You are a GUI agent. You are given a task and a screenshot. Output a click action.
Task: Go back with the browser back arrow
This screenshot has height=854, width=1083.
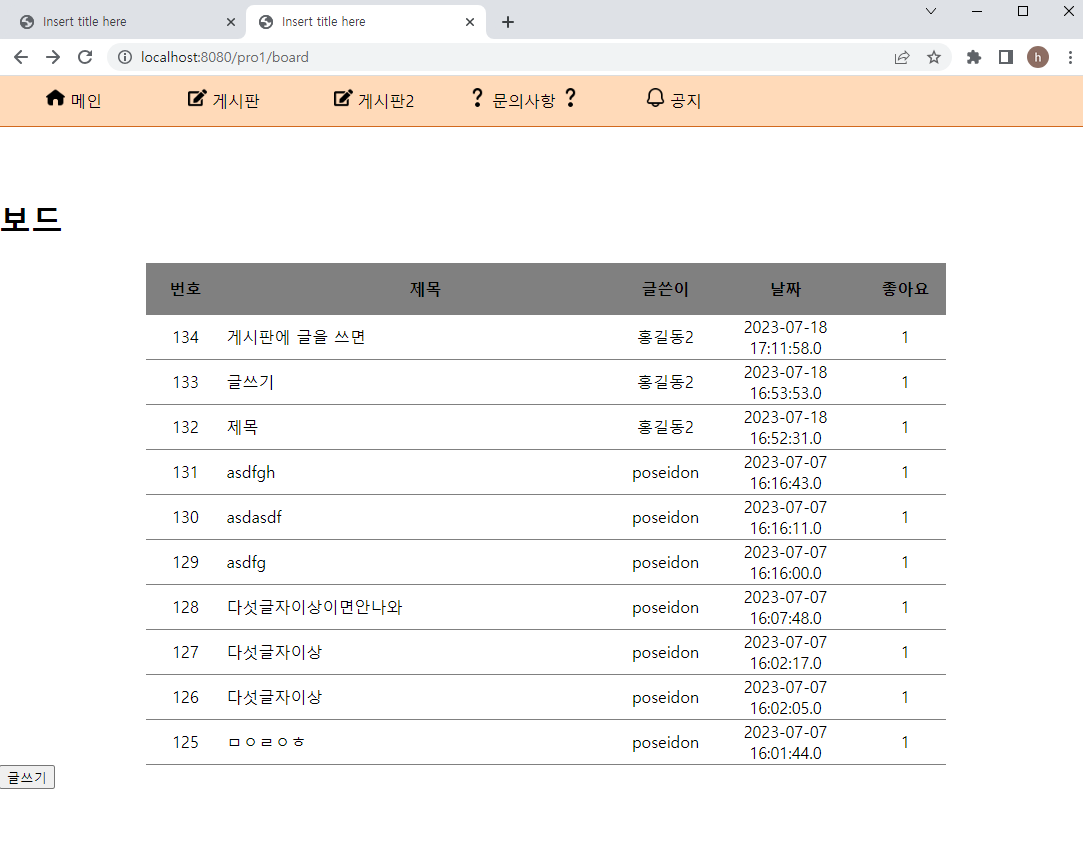tap(21, 57)
